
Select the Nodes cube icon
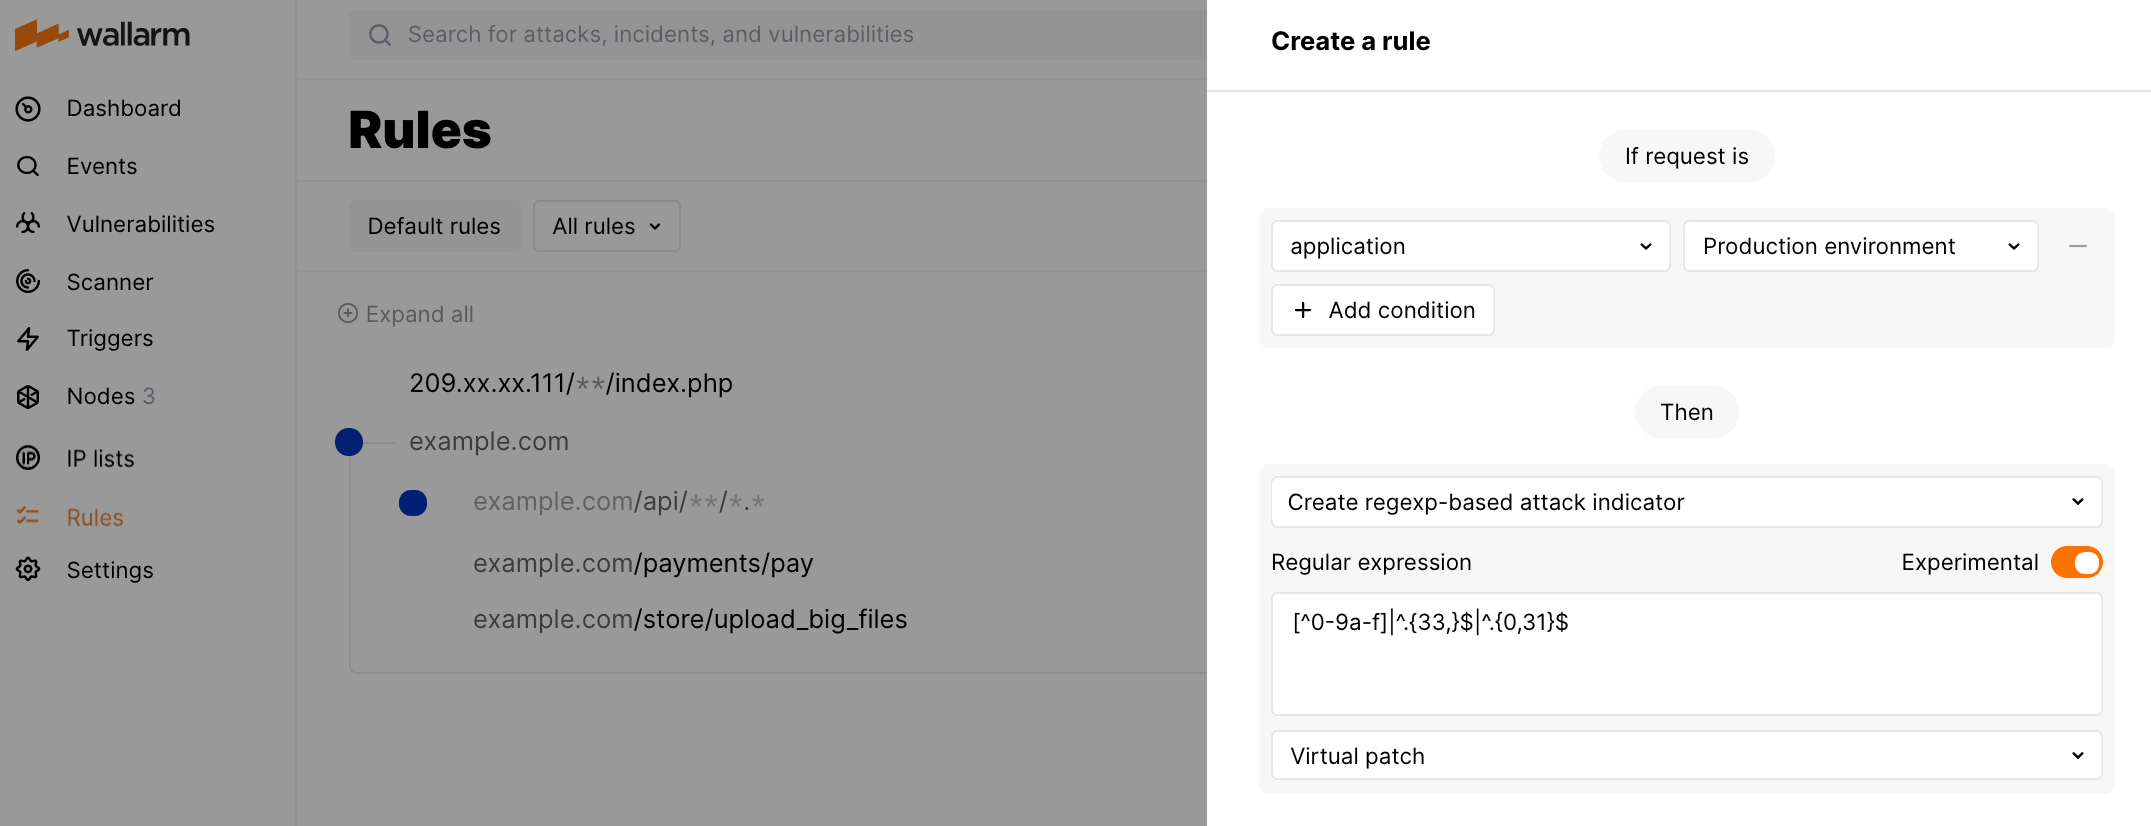pyautogui.click(x=29, y=397)
